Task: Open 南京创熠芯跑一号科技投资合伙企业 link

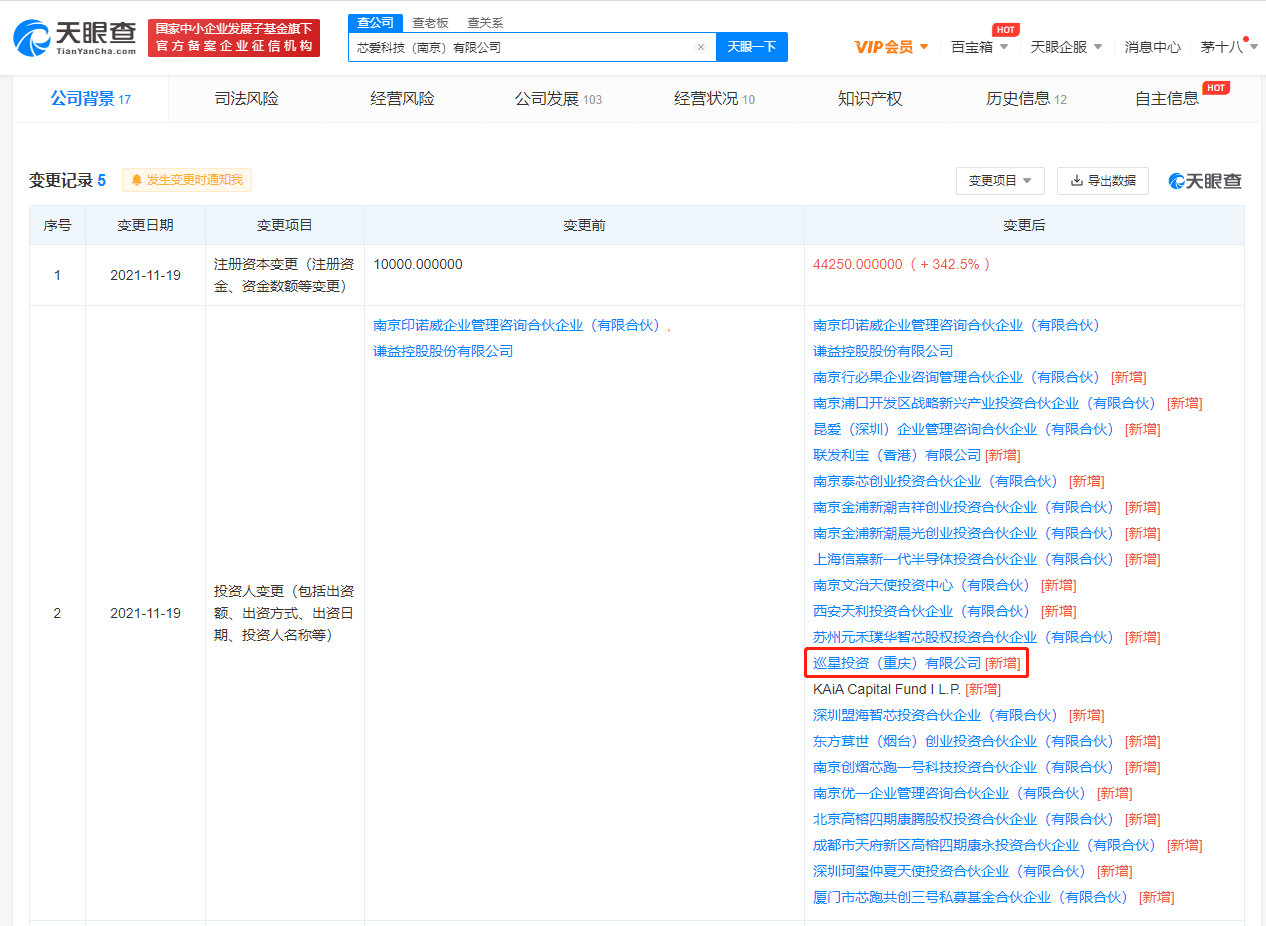Action: [965, 767]
